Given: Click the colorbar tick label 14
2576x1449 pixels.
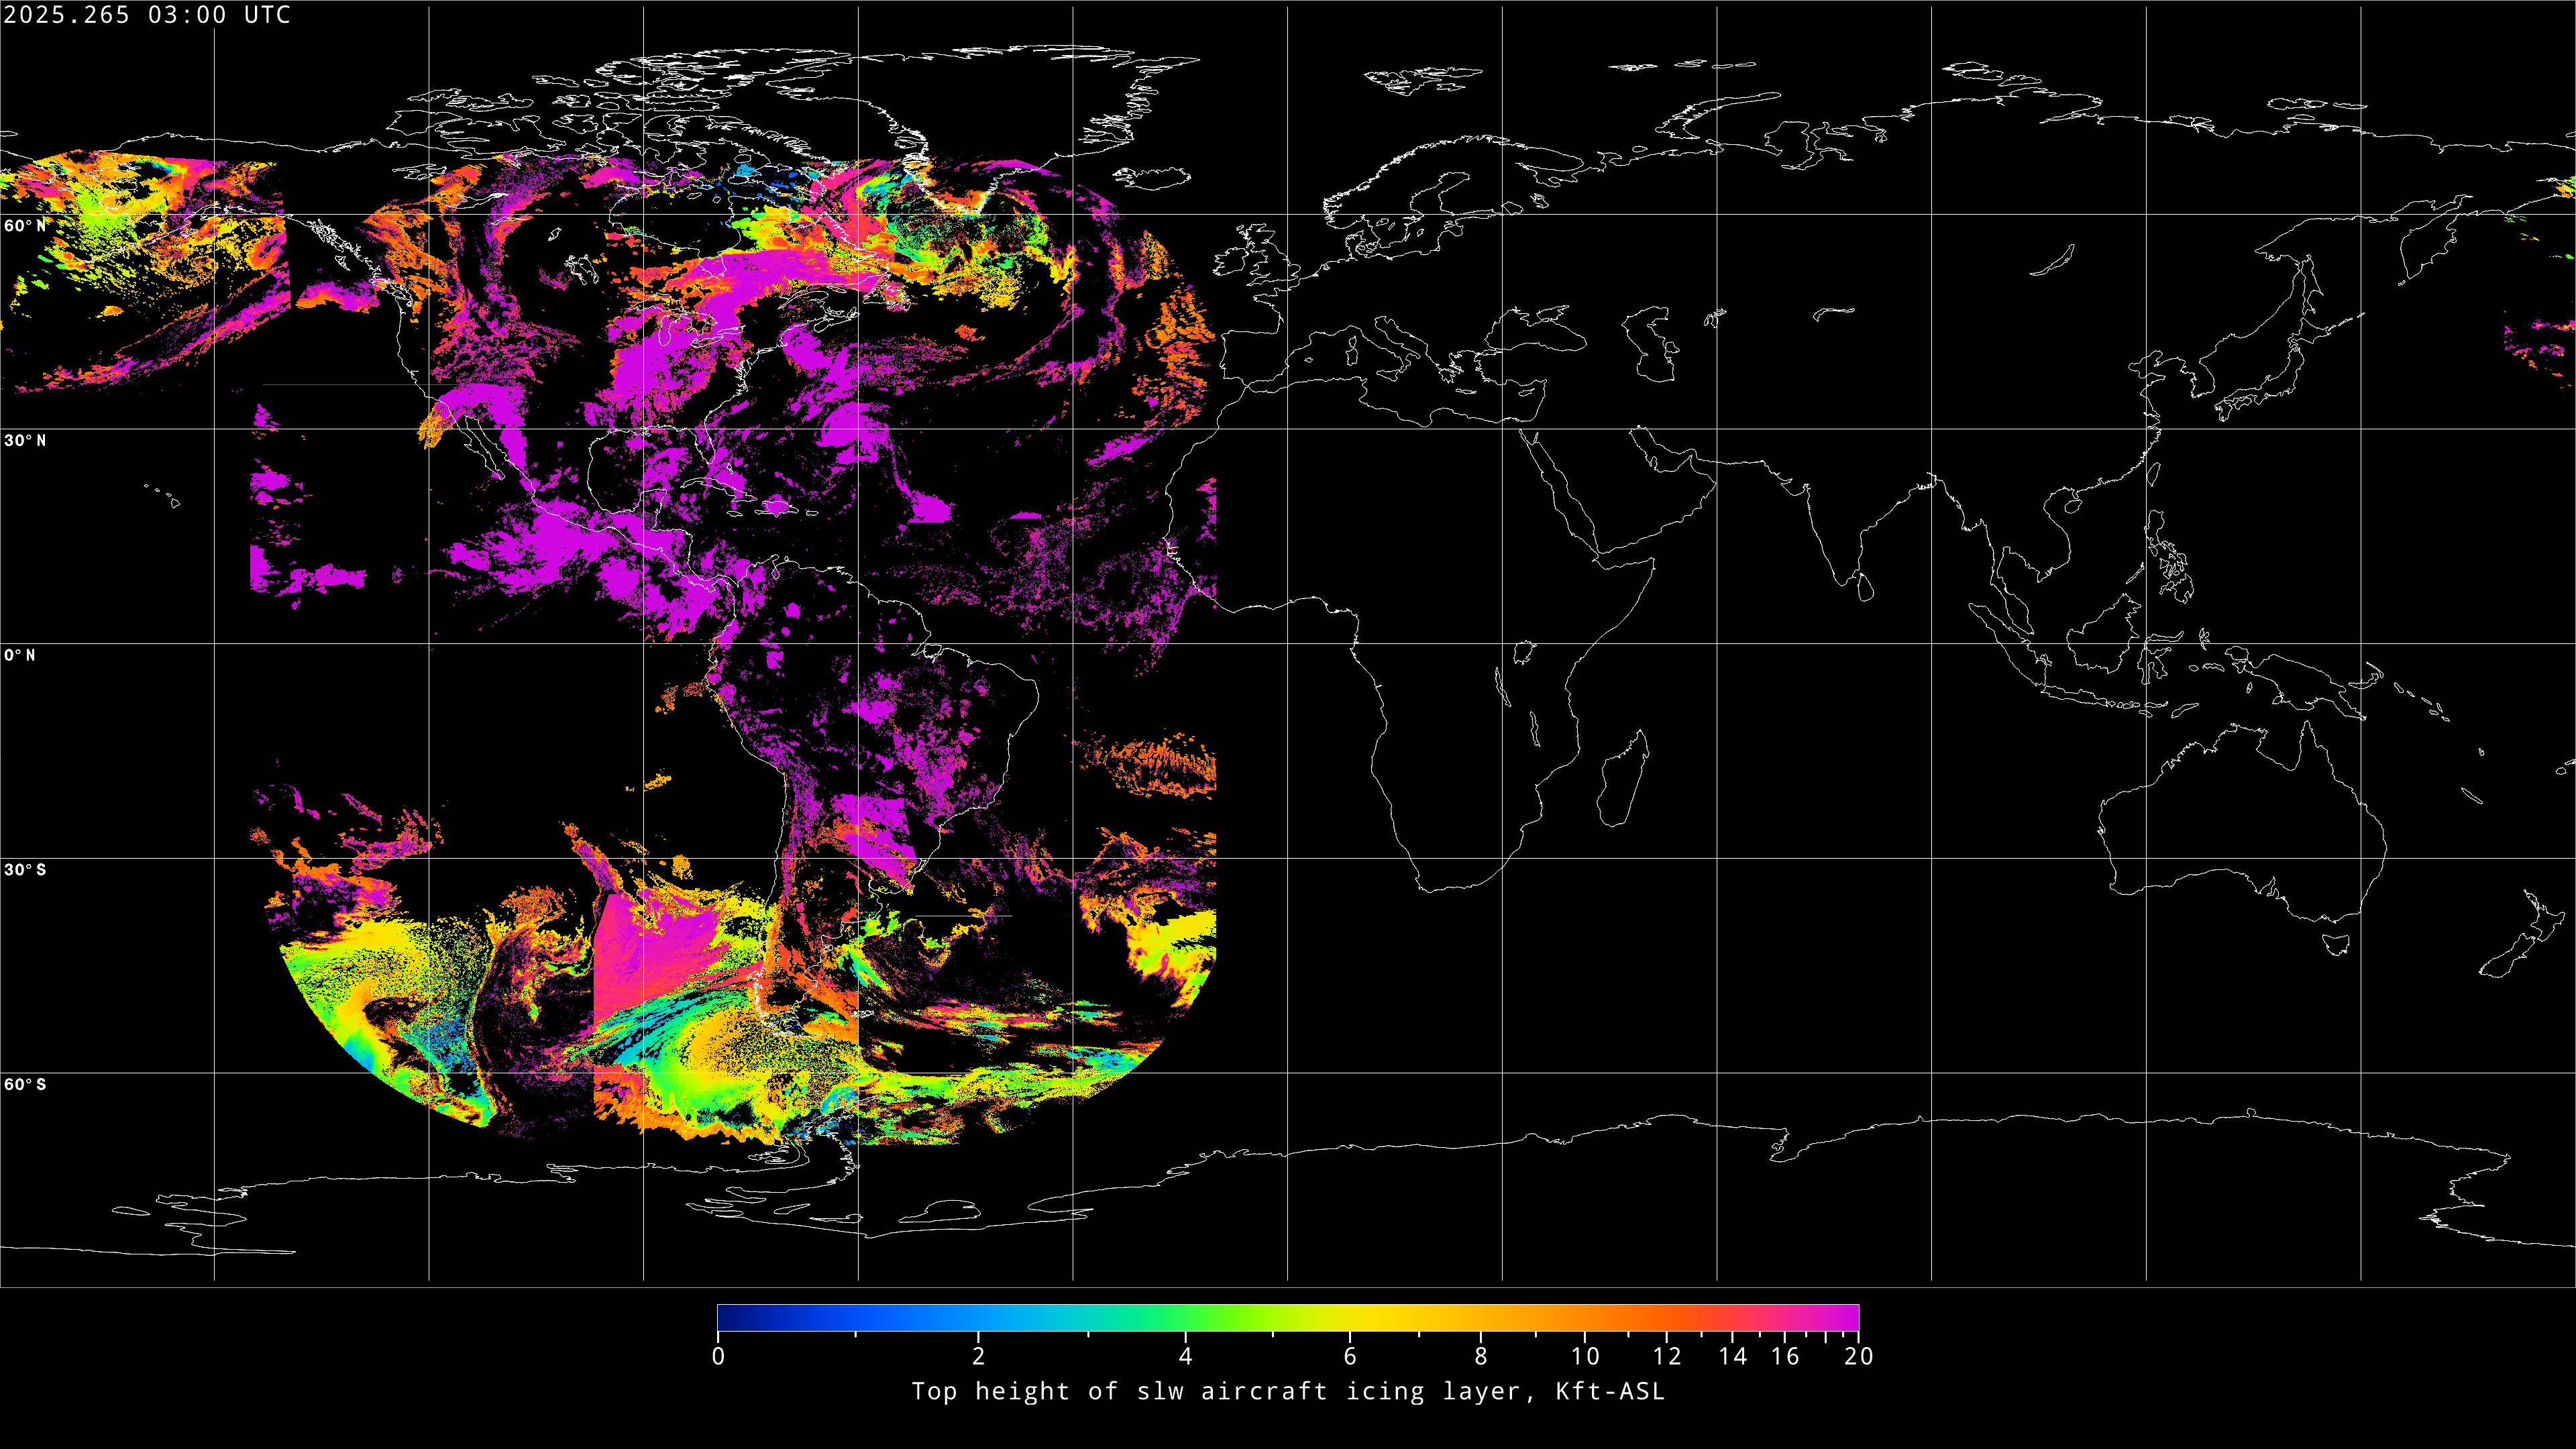Looking at the screenshot, I should [x=1733, y=1357].
